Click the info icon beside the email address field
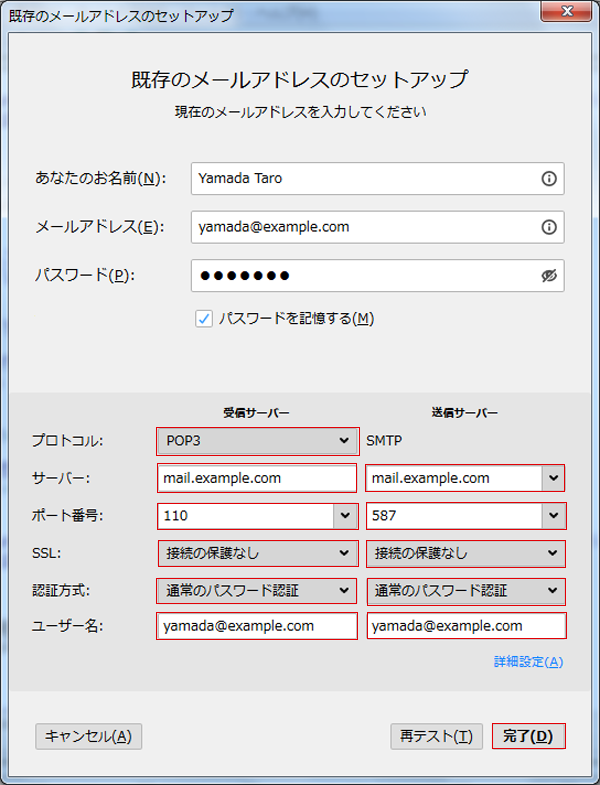 548,227
